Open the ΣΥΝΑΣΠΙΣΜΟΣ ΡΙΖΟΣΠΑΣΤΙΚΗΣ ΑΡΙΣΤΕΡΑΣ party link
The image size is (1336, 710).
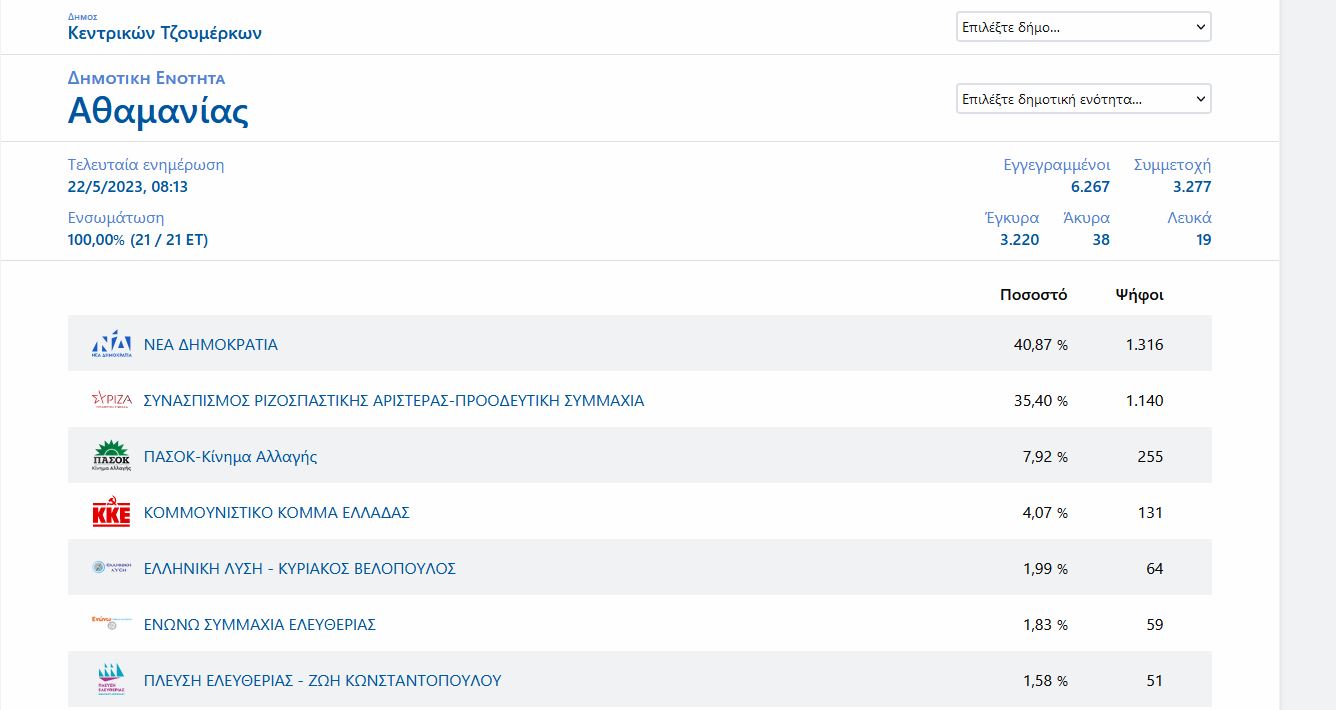coord(394,401)
